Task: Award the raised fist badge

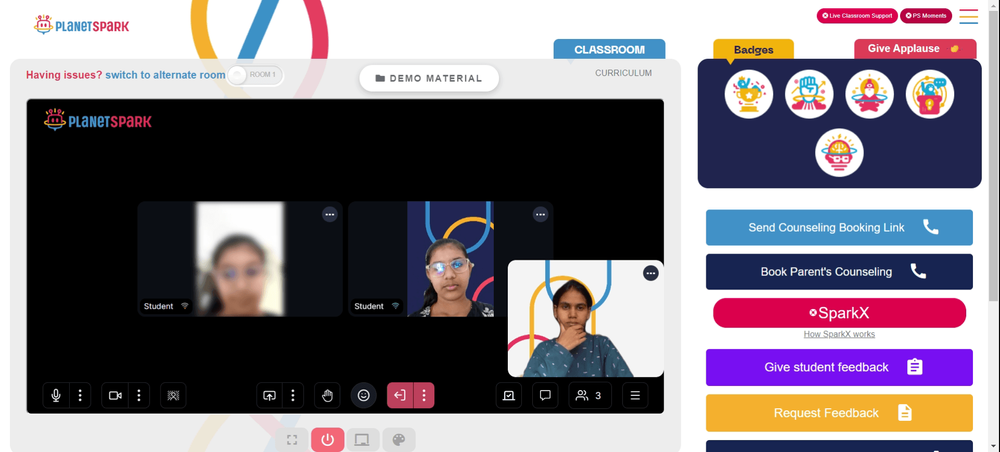Action: 809,94
